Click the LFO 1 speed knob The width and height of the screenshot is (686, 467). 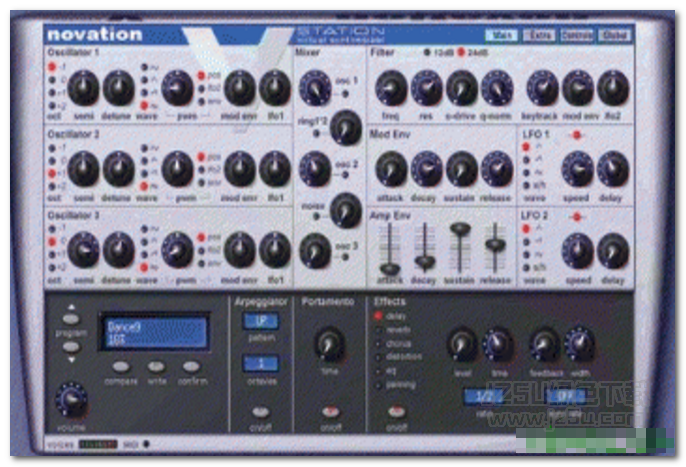coord(578,169)
